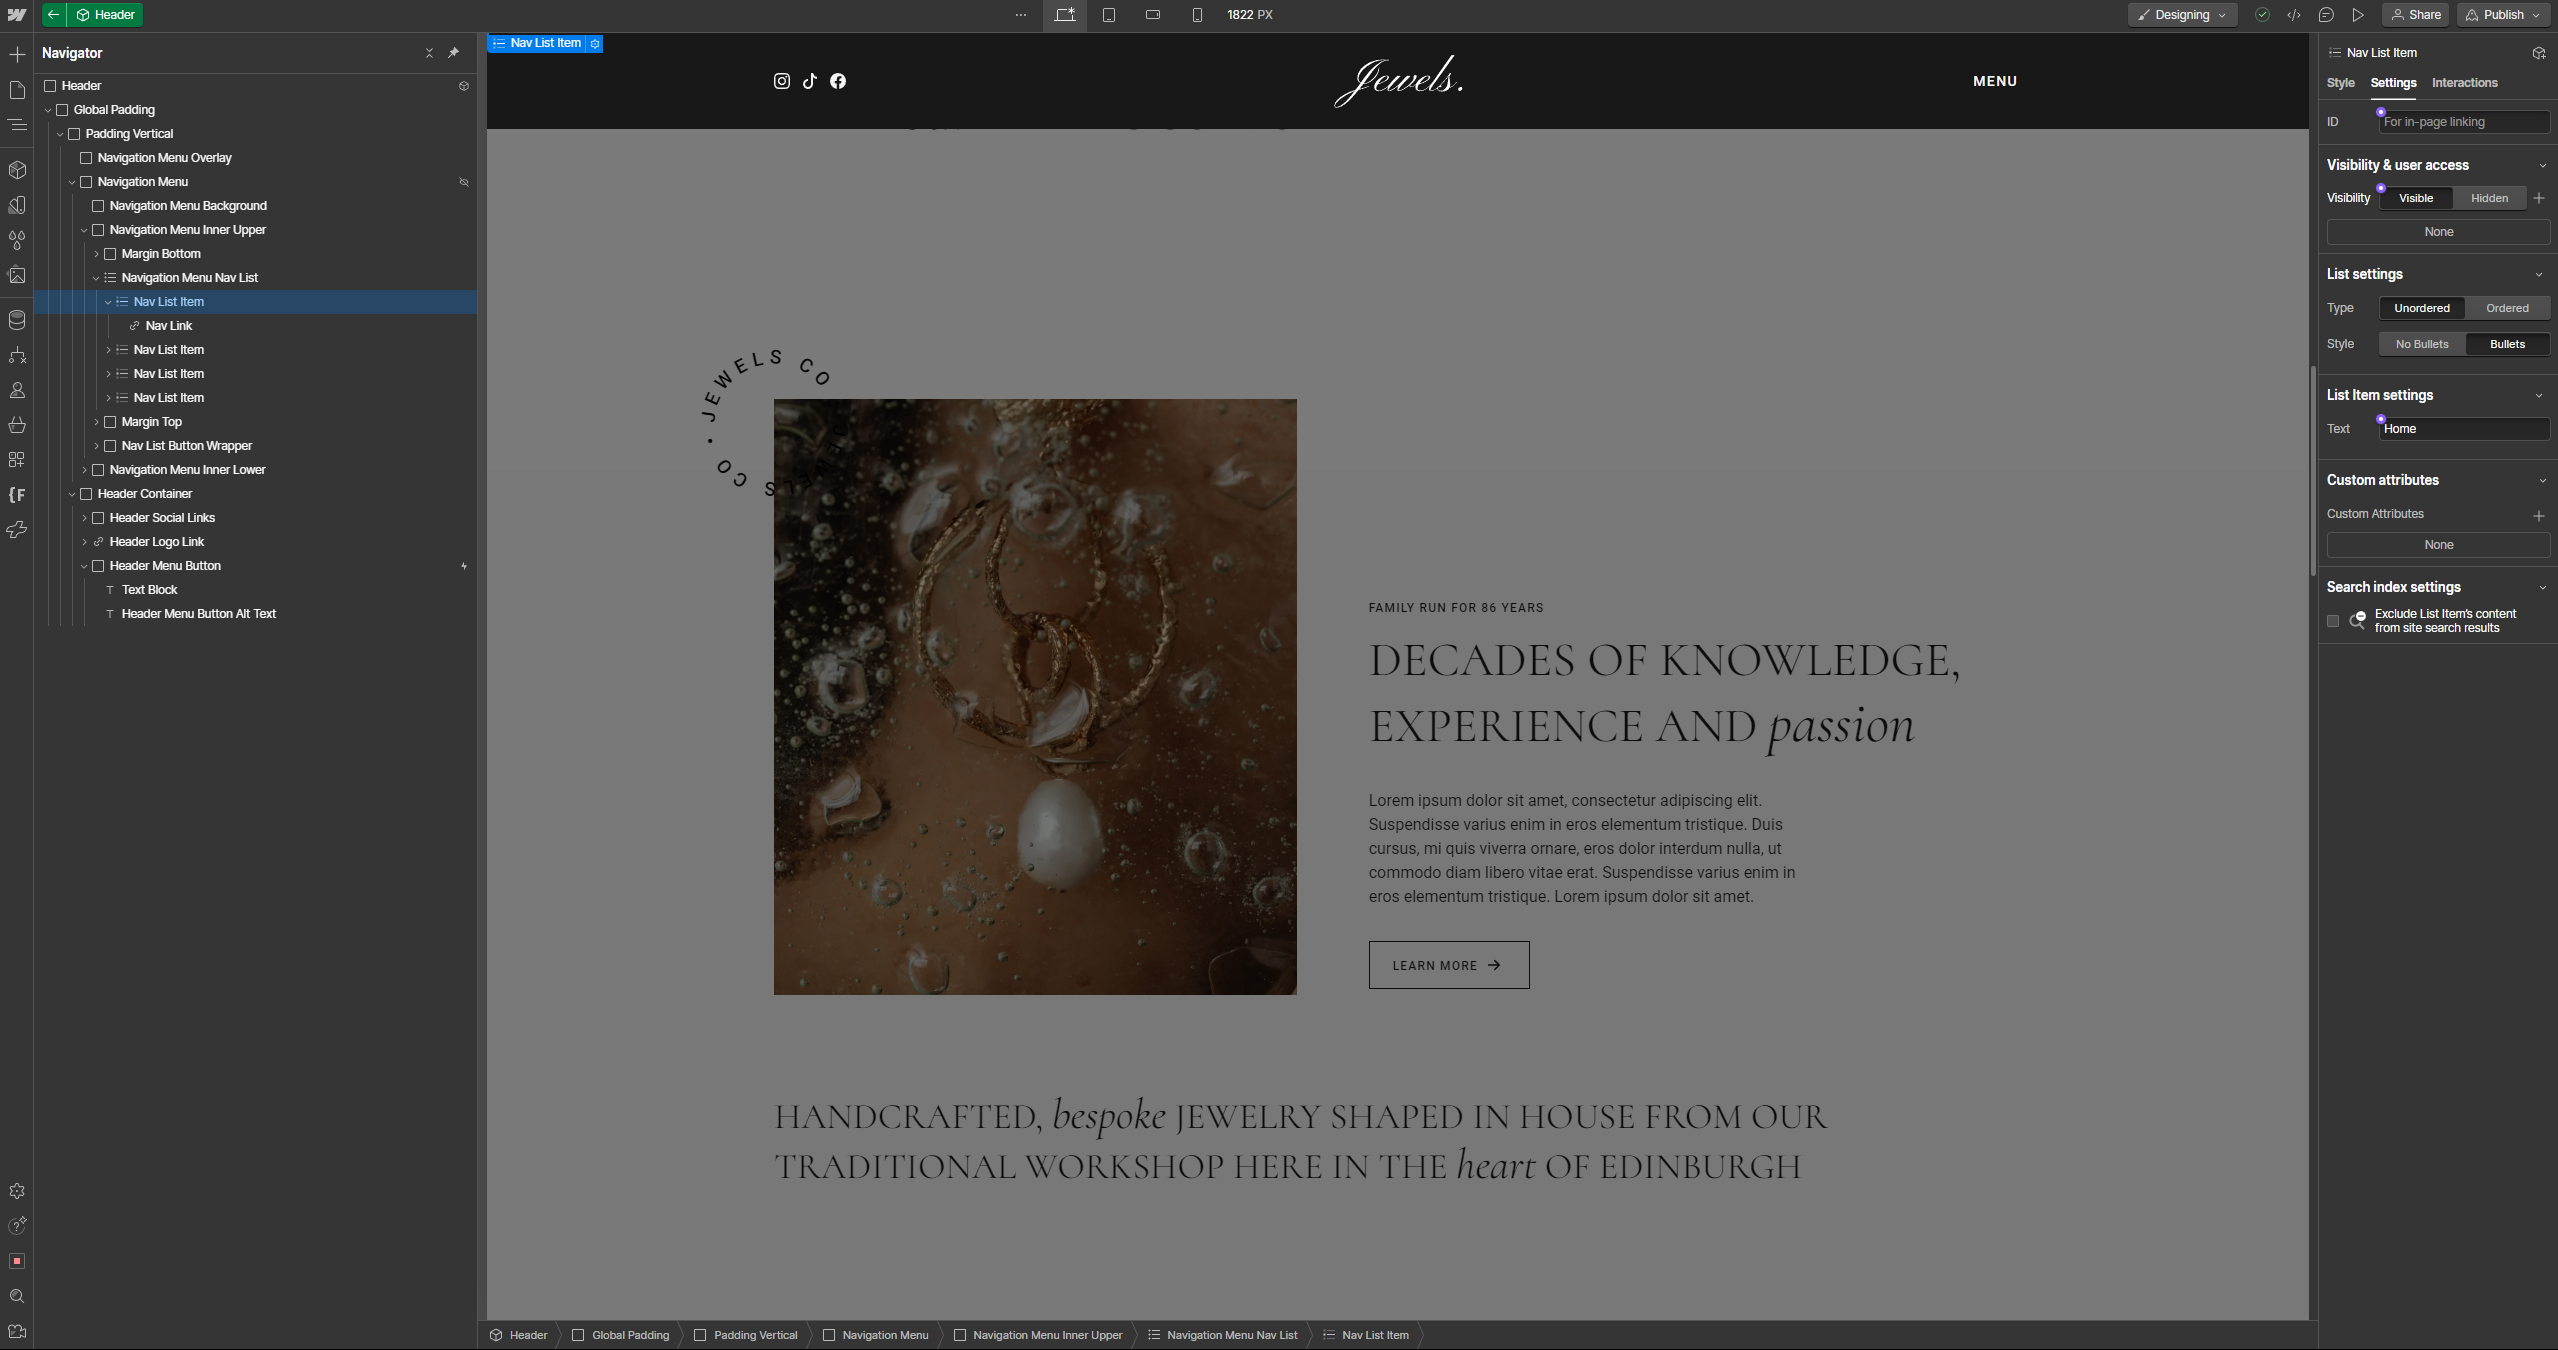
Task: Click the Publish button
Action: click(x=2503, y=15)
